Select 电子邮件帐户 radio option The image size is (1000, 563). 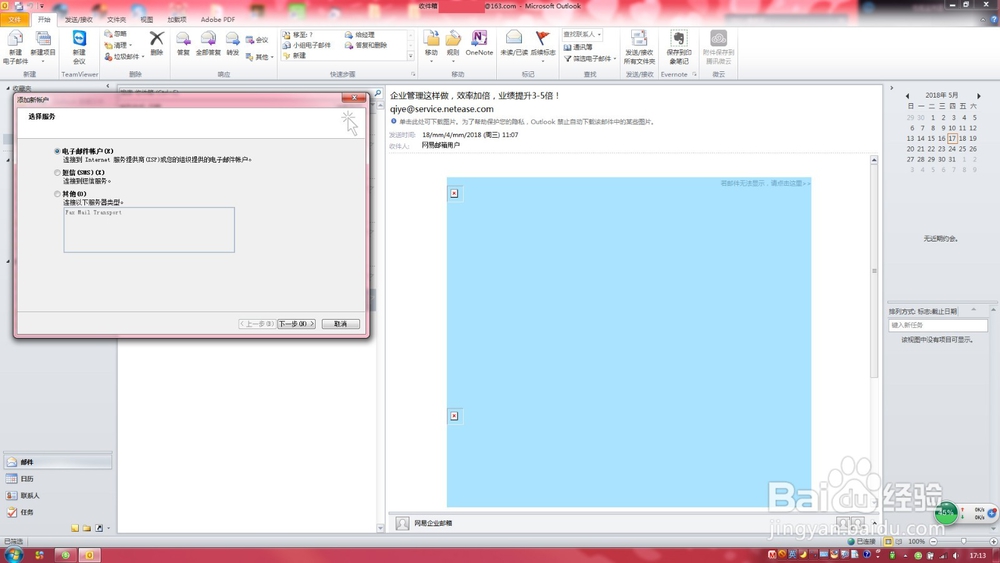[57, 151]
